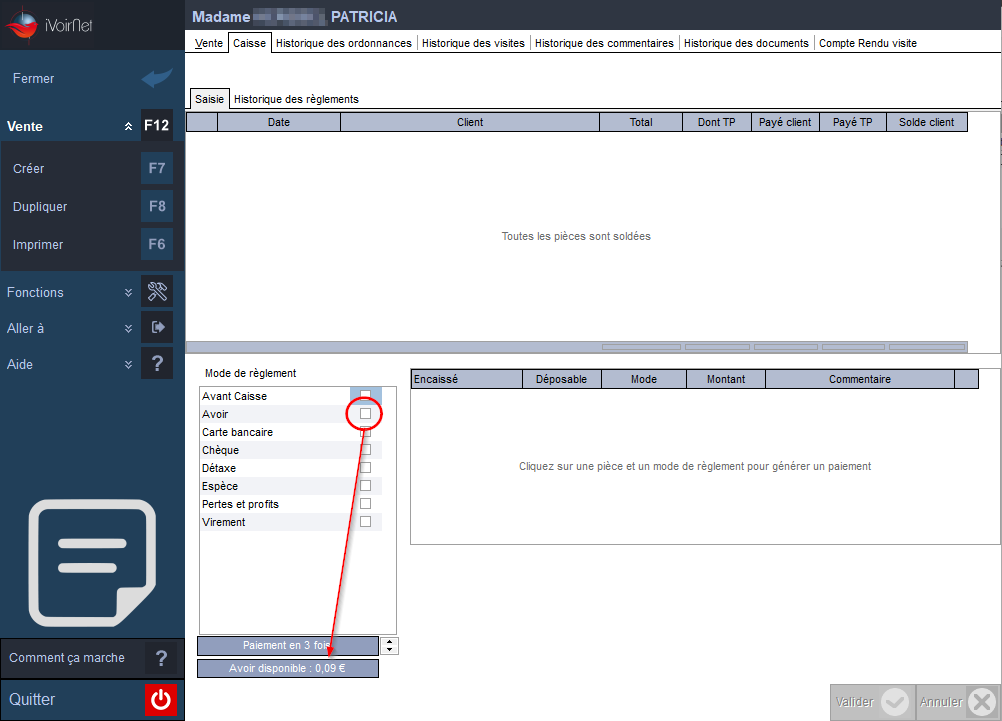Switch to Historique des ordonnances tab
Viewport: 1002px width, 721px height.
click(344, 43)
